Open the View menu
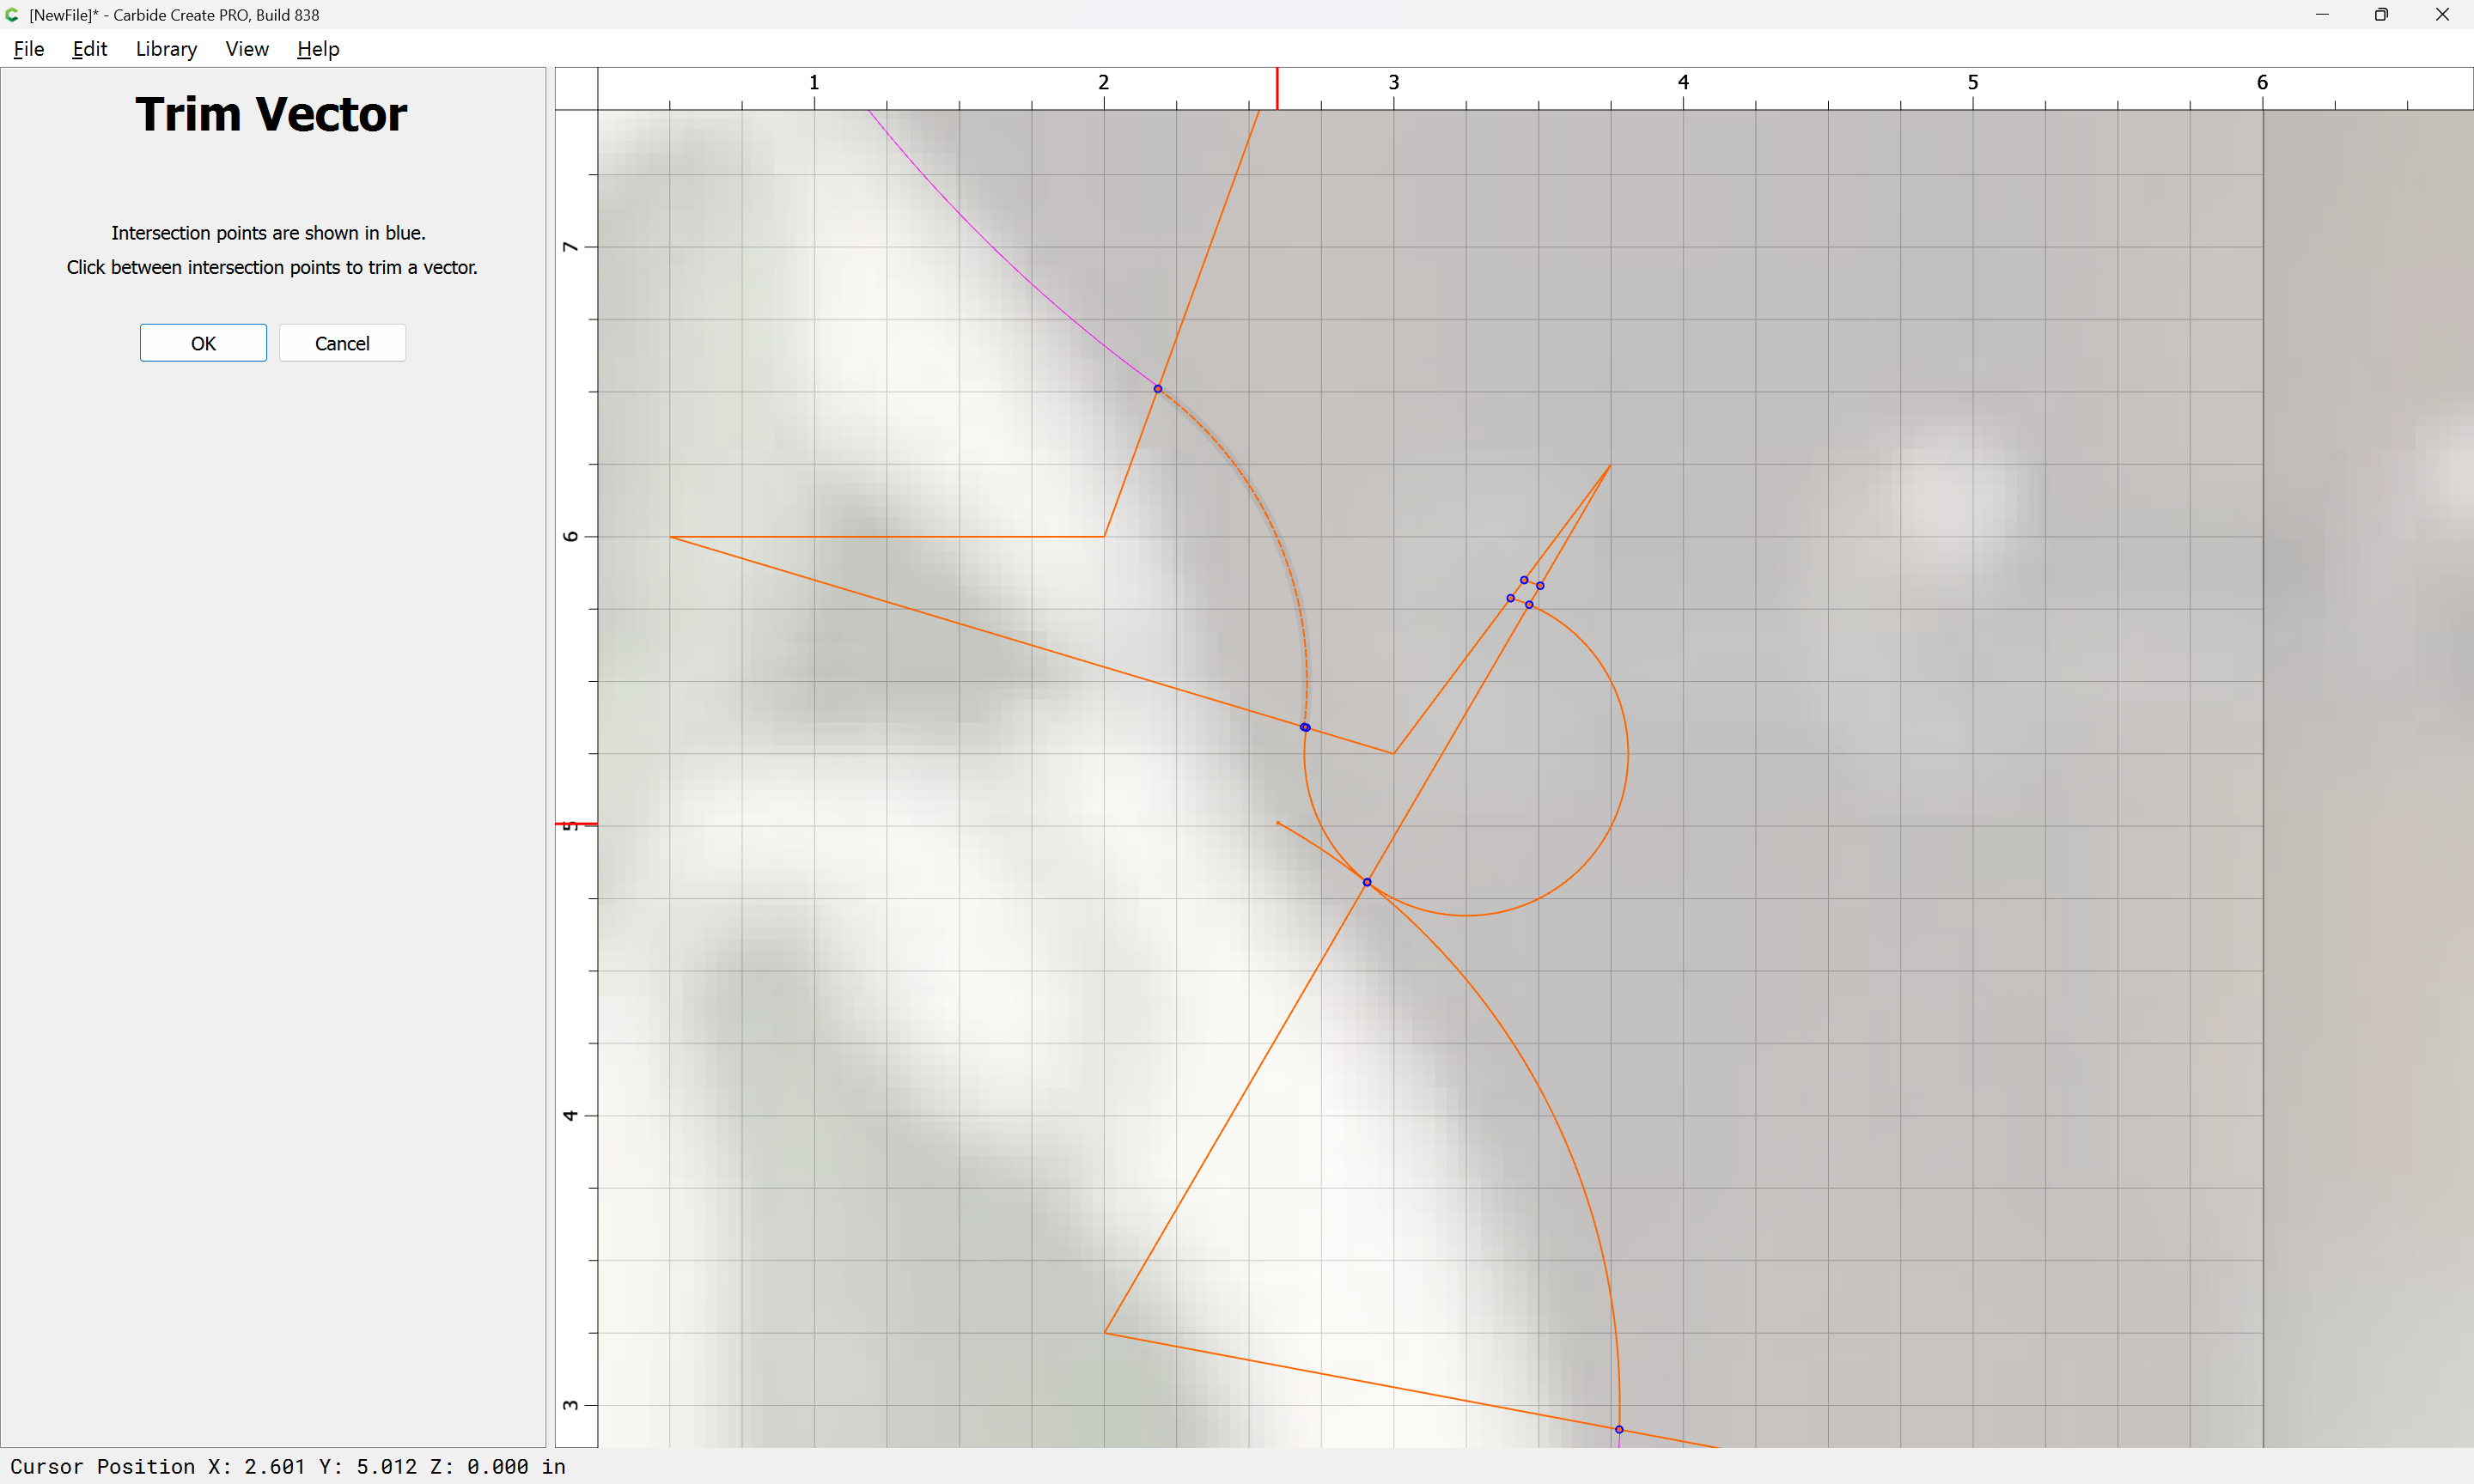Viewport: 2474px width, 1484px height. 246,49
